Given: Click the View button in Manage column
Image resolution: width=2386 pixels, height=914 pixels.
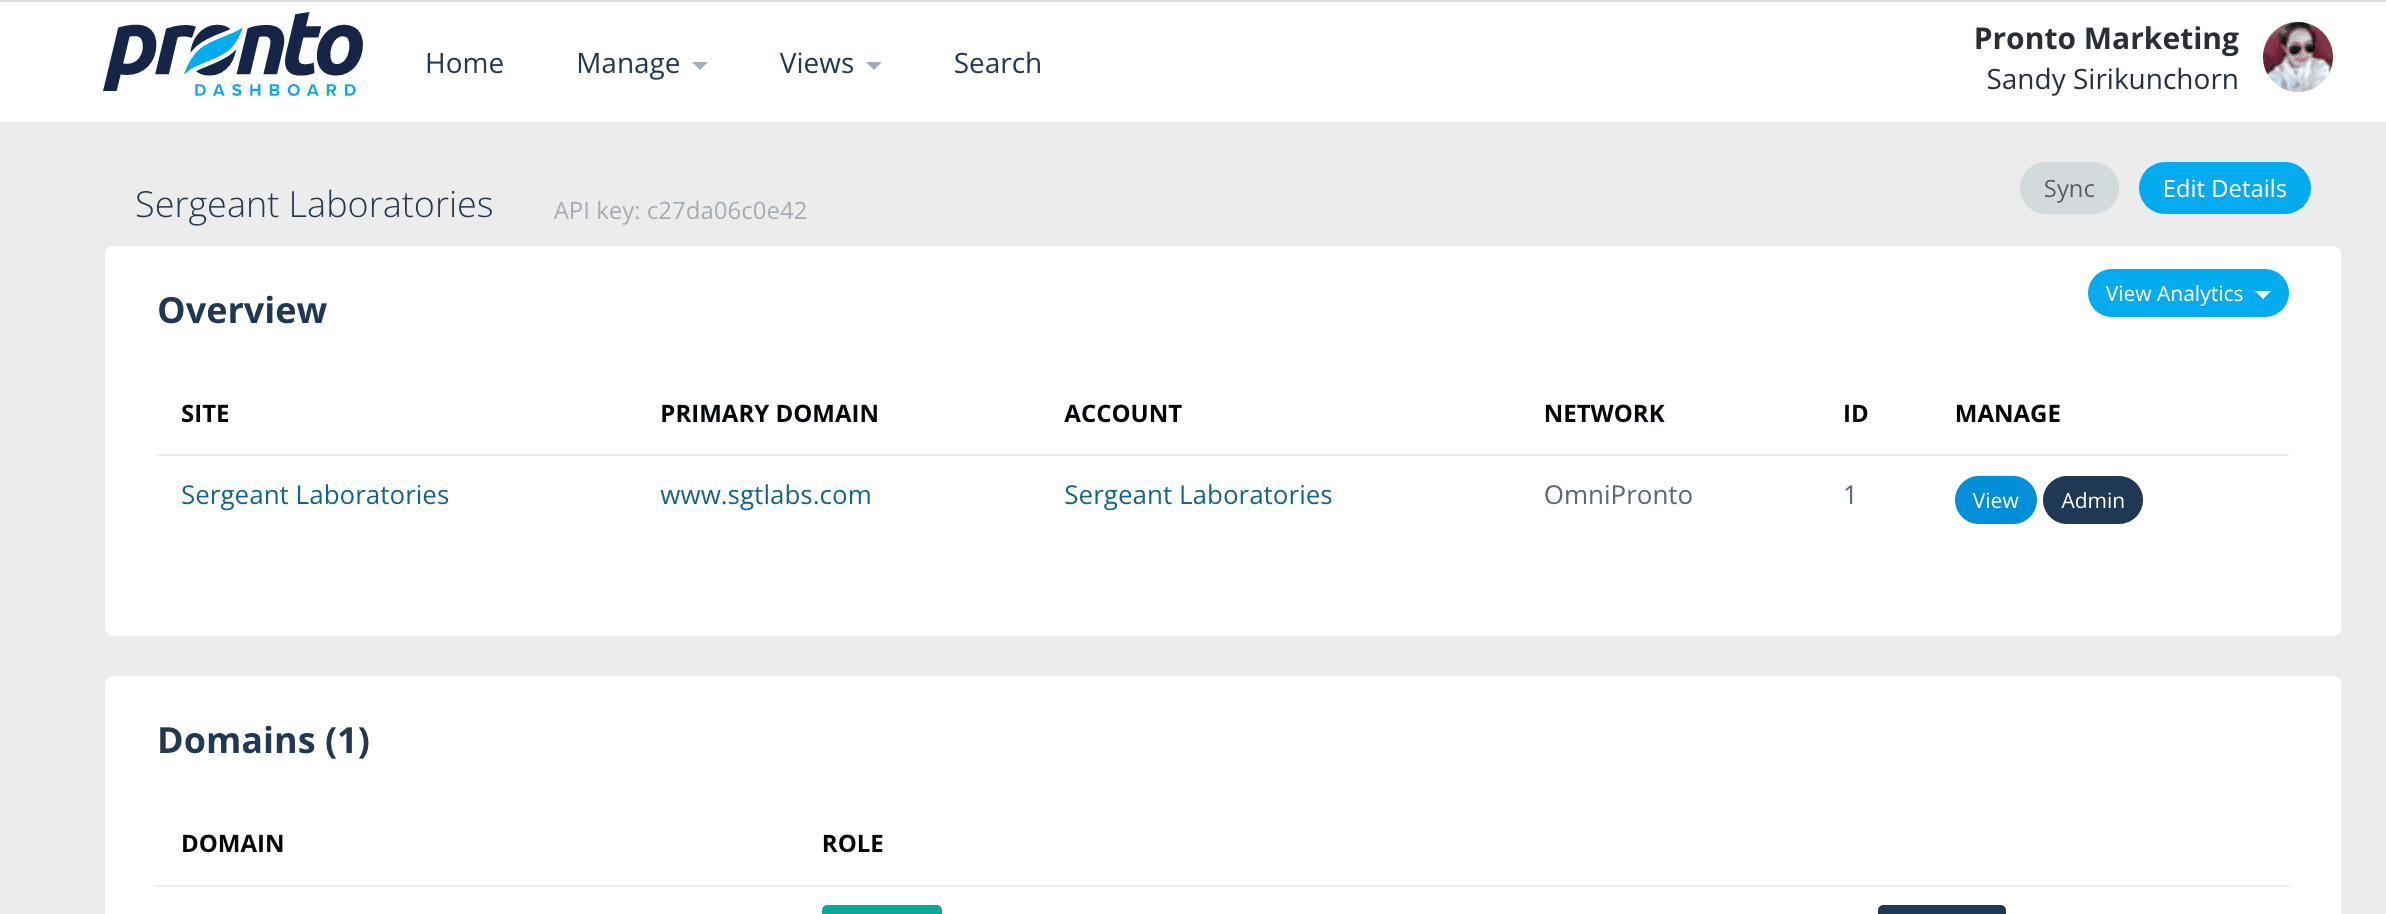Looking at the screenshot, I should [x=1994, y=501].
